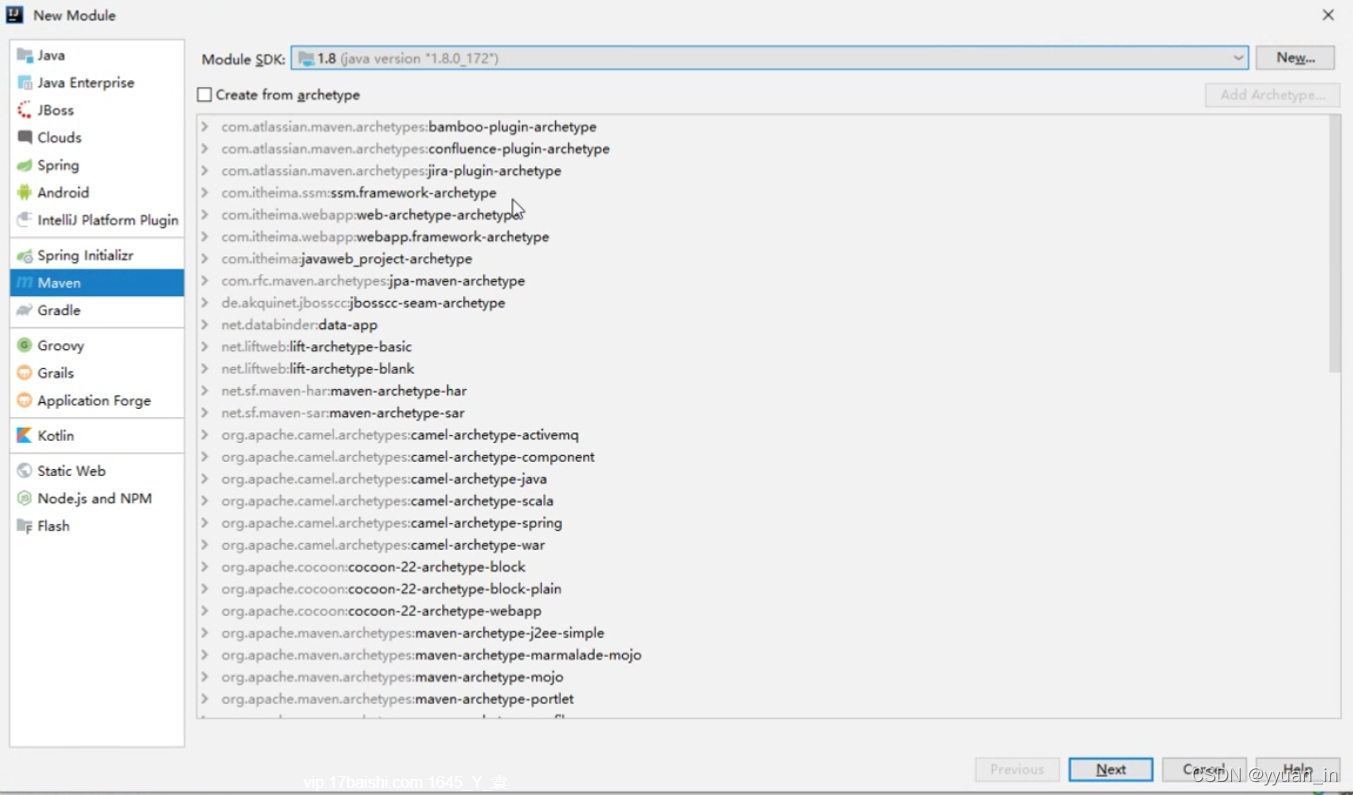
Task: Close the New Module dialog
Action: (1328, 15)
